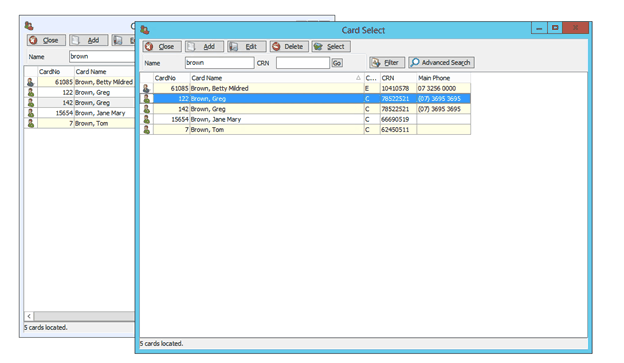Click person icon for card 142 in background window

(31, 103)
